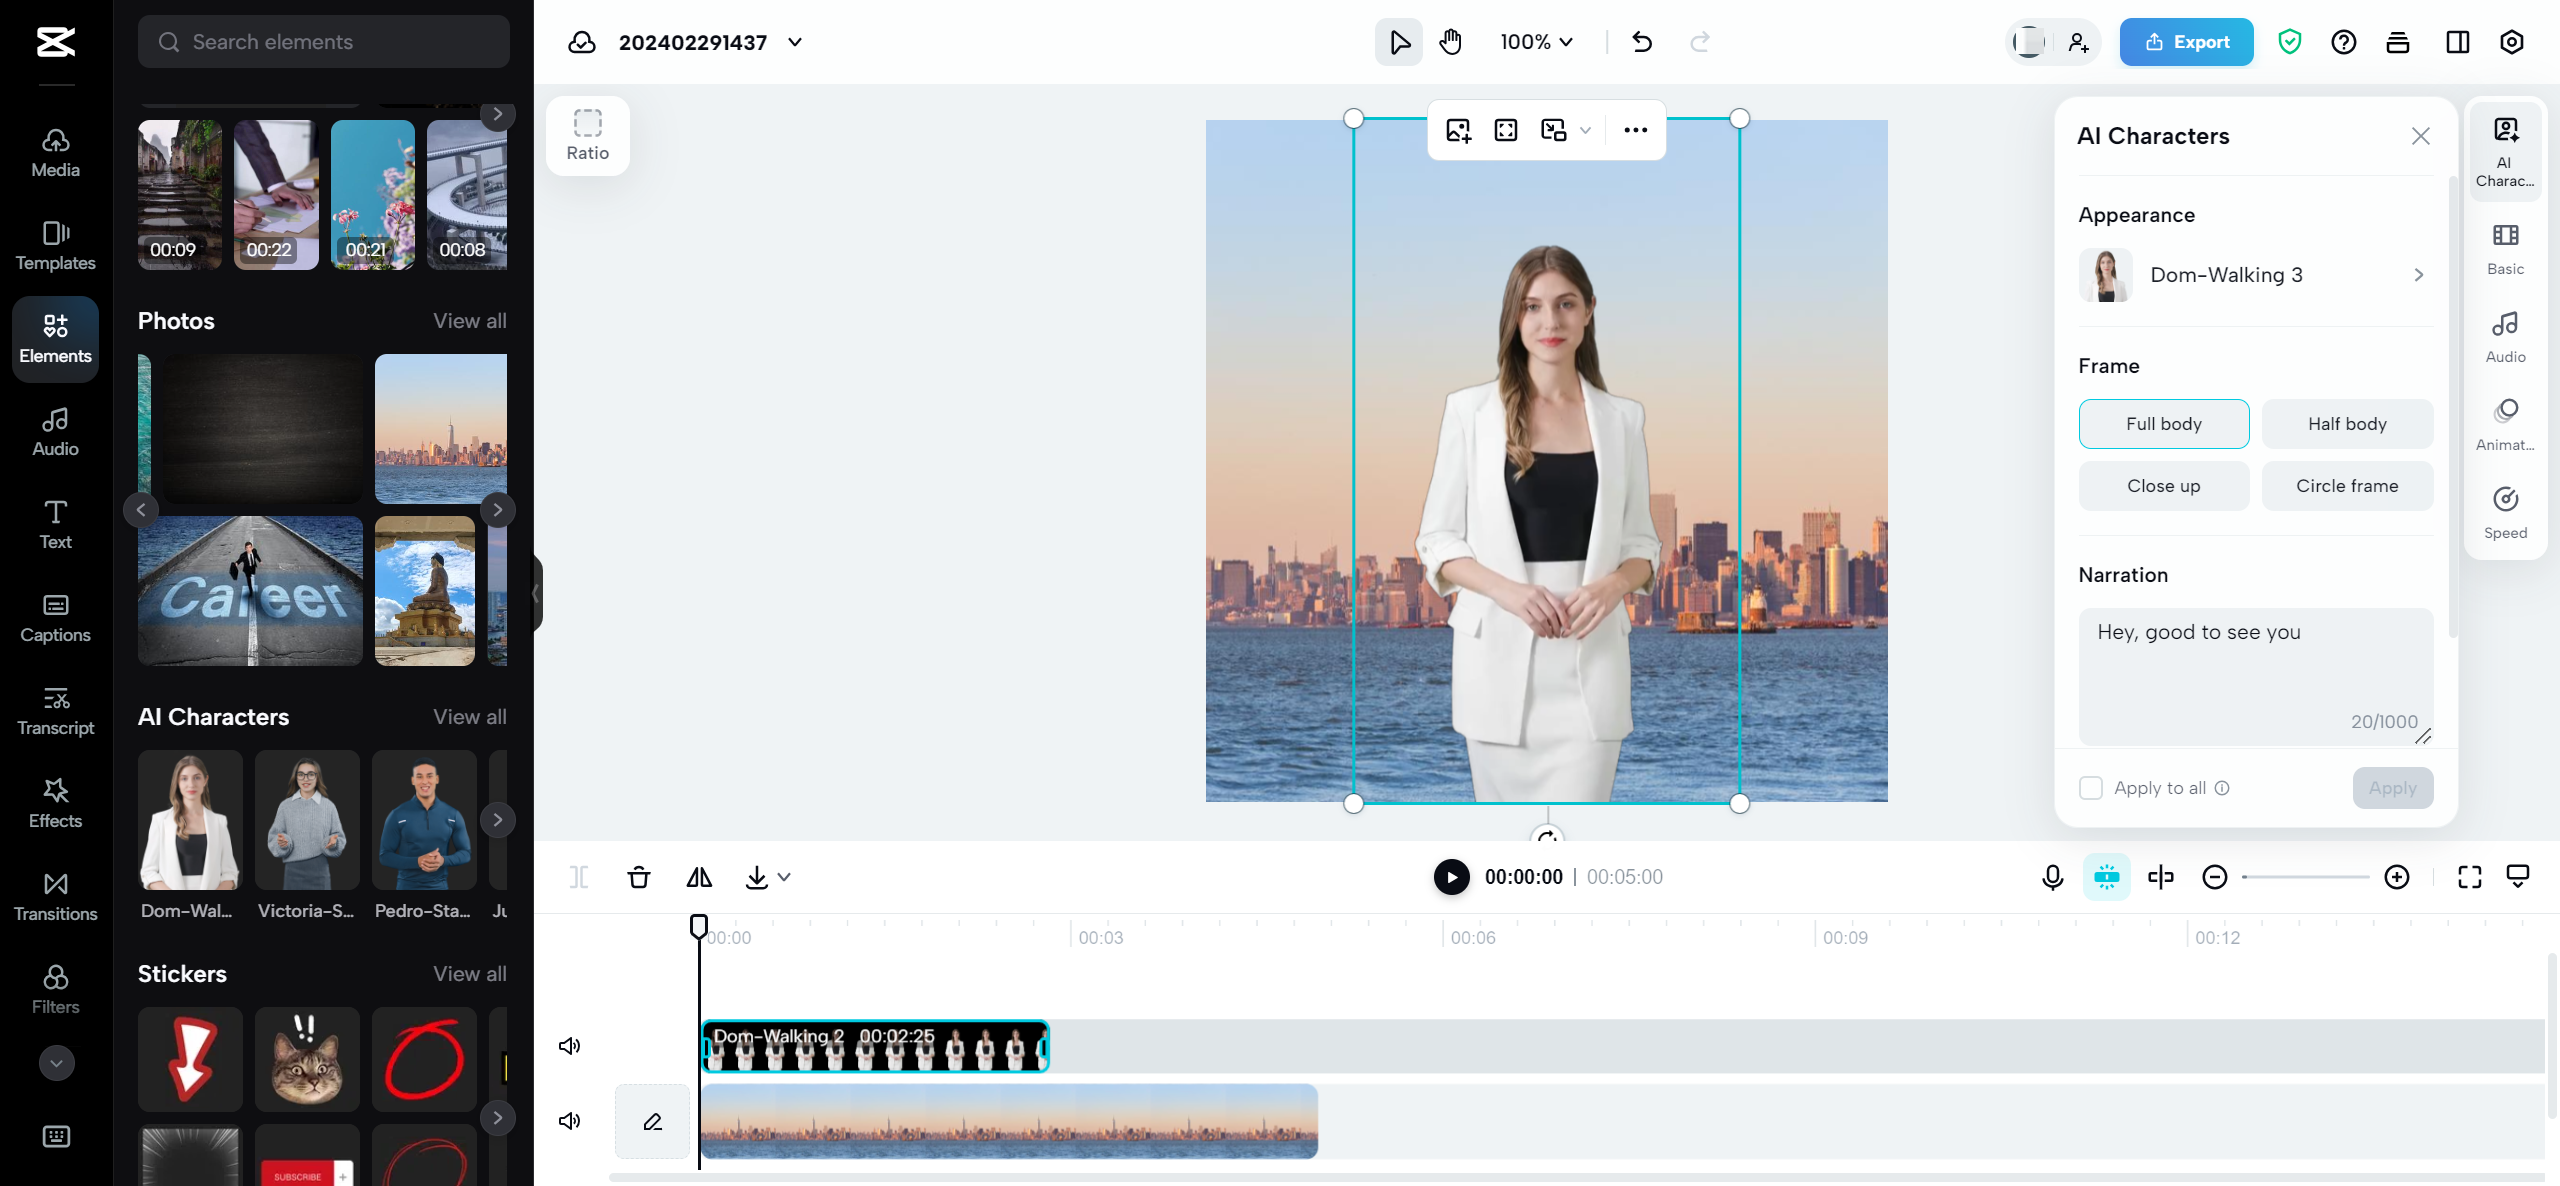Viewport: 2560px width, 1186px height.
Task: Switch to the Audio tab in right panel
Action: (2505, 334)
